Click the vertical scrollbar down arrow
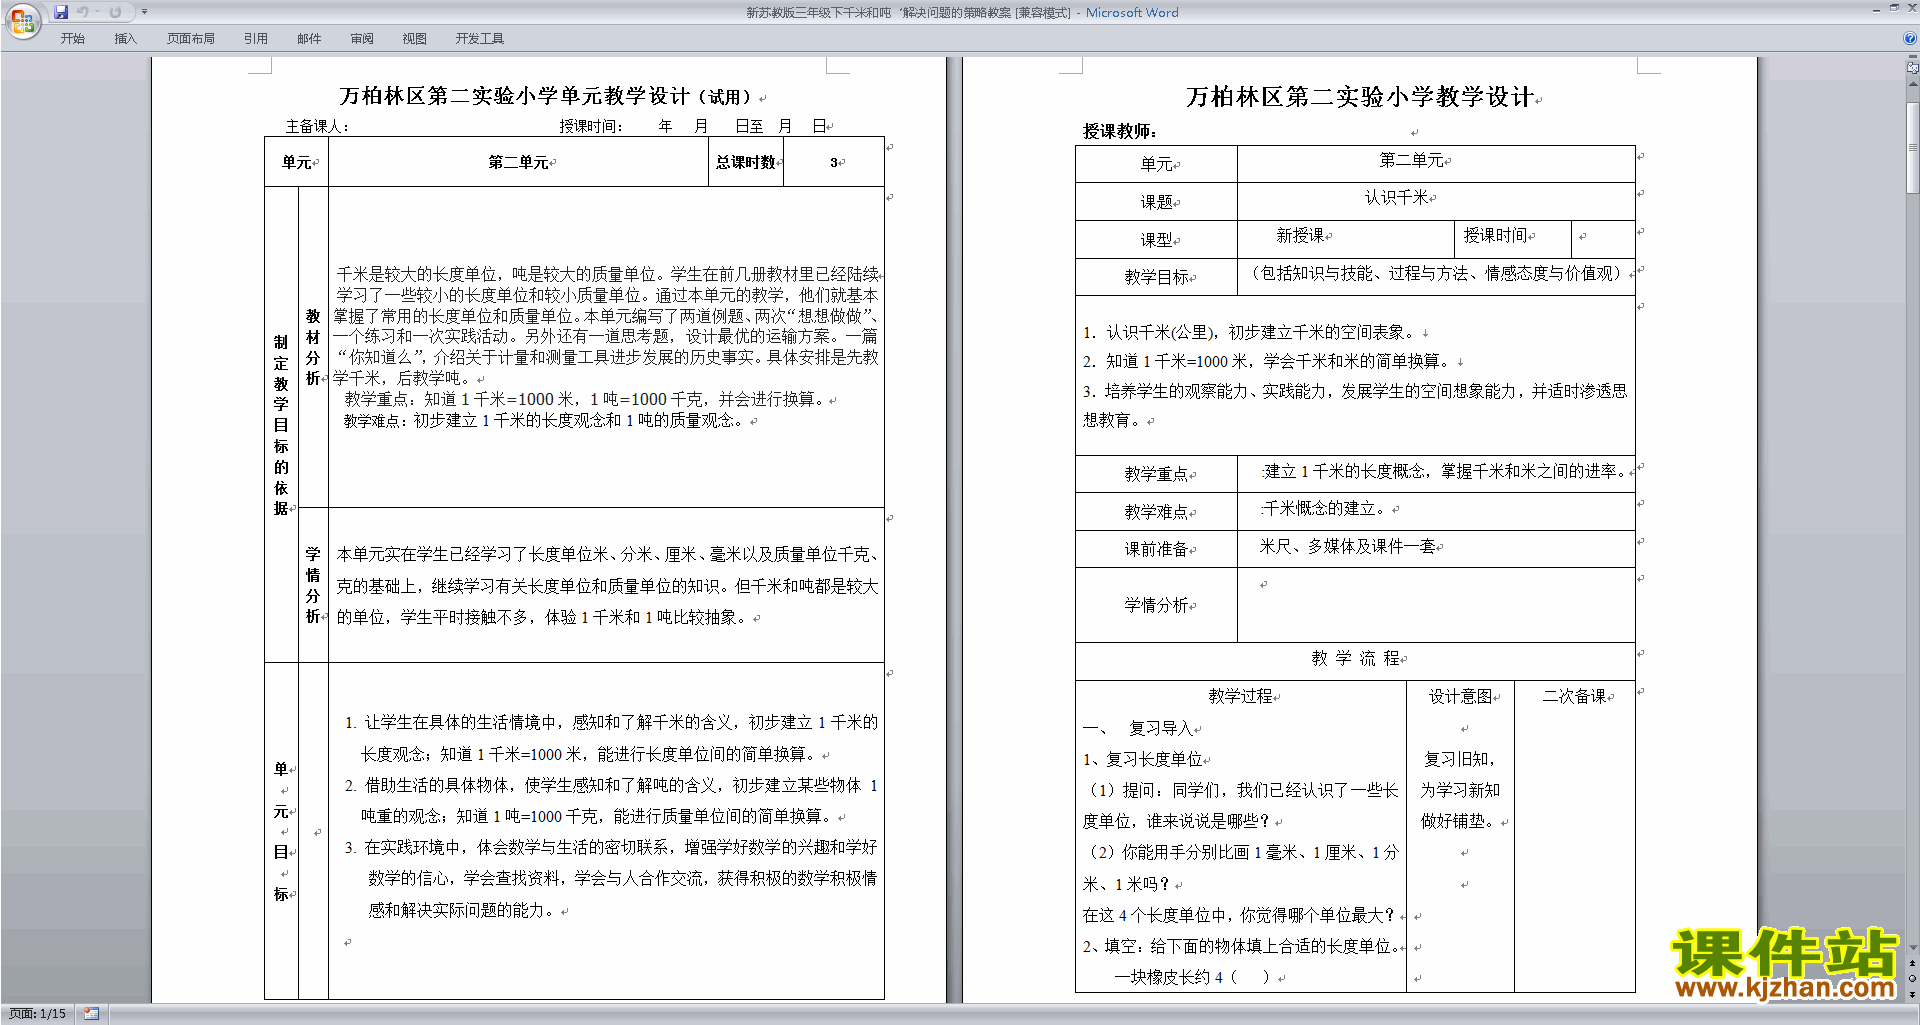The height and width of the screenshot is (1025, 1920). pos(1912,947)
